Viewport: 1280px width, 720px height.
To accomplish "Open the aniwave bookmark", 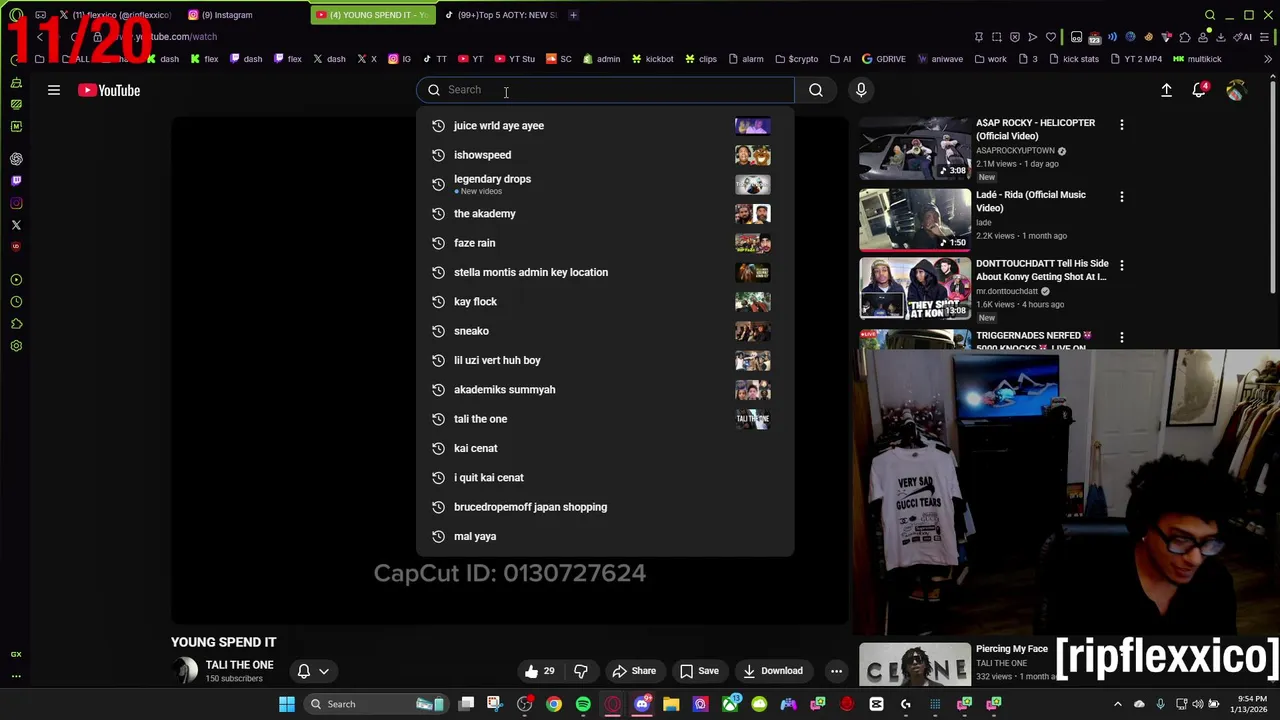I will 939,59.
